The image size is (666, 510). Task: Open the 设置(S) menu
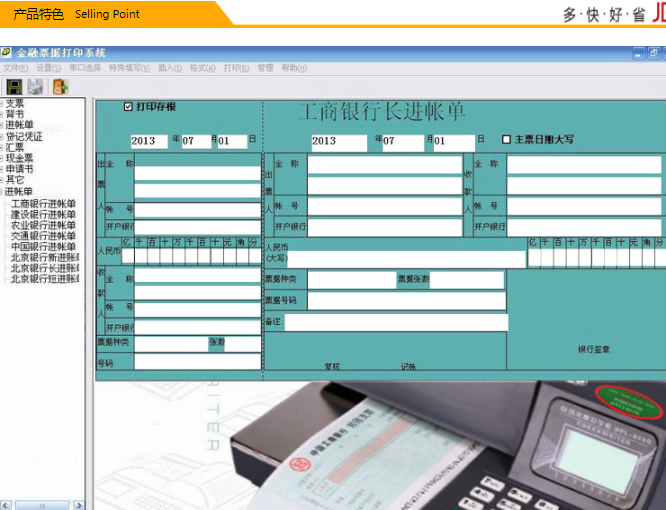tap(48, 68)
